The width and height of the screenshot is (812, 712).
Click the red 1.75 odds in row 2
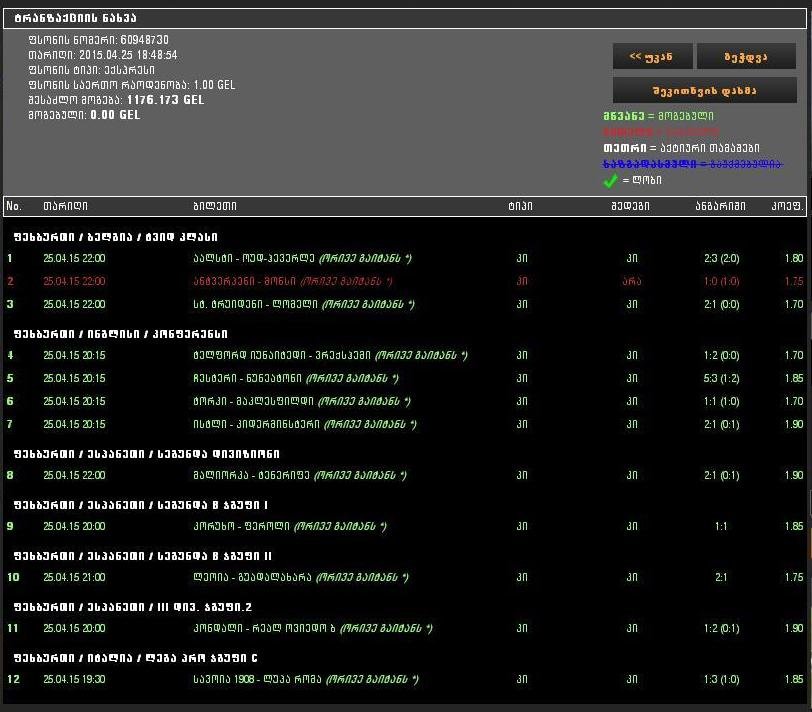click(x=794, y=281)
